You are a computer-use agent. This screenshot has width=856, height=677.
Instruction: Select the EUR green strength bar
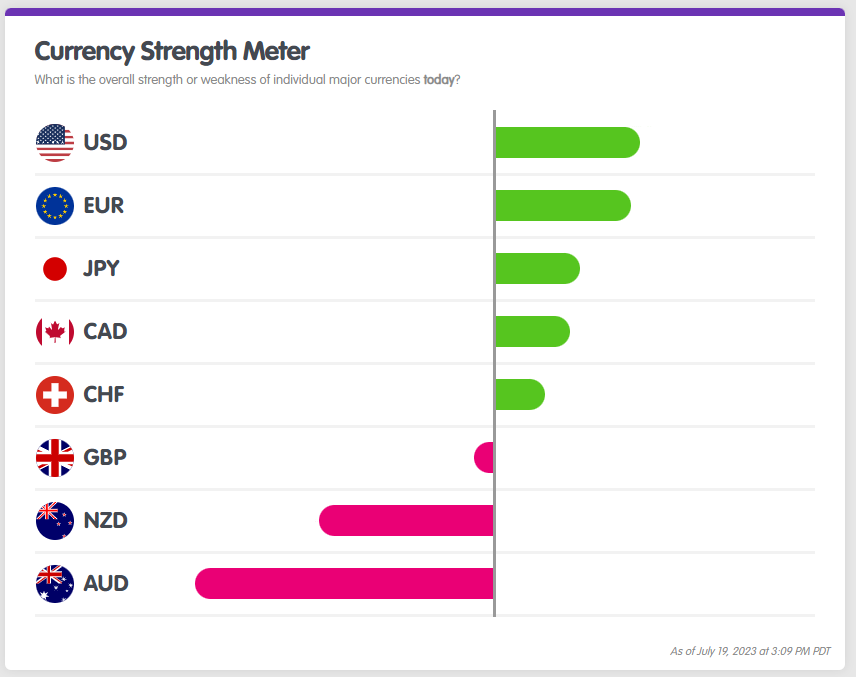point(562,205)
